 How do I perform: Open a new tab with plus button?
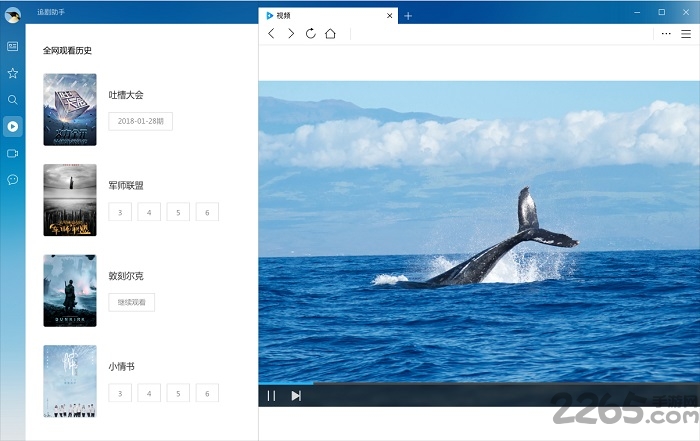[408, 15]
